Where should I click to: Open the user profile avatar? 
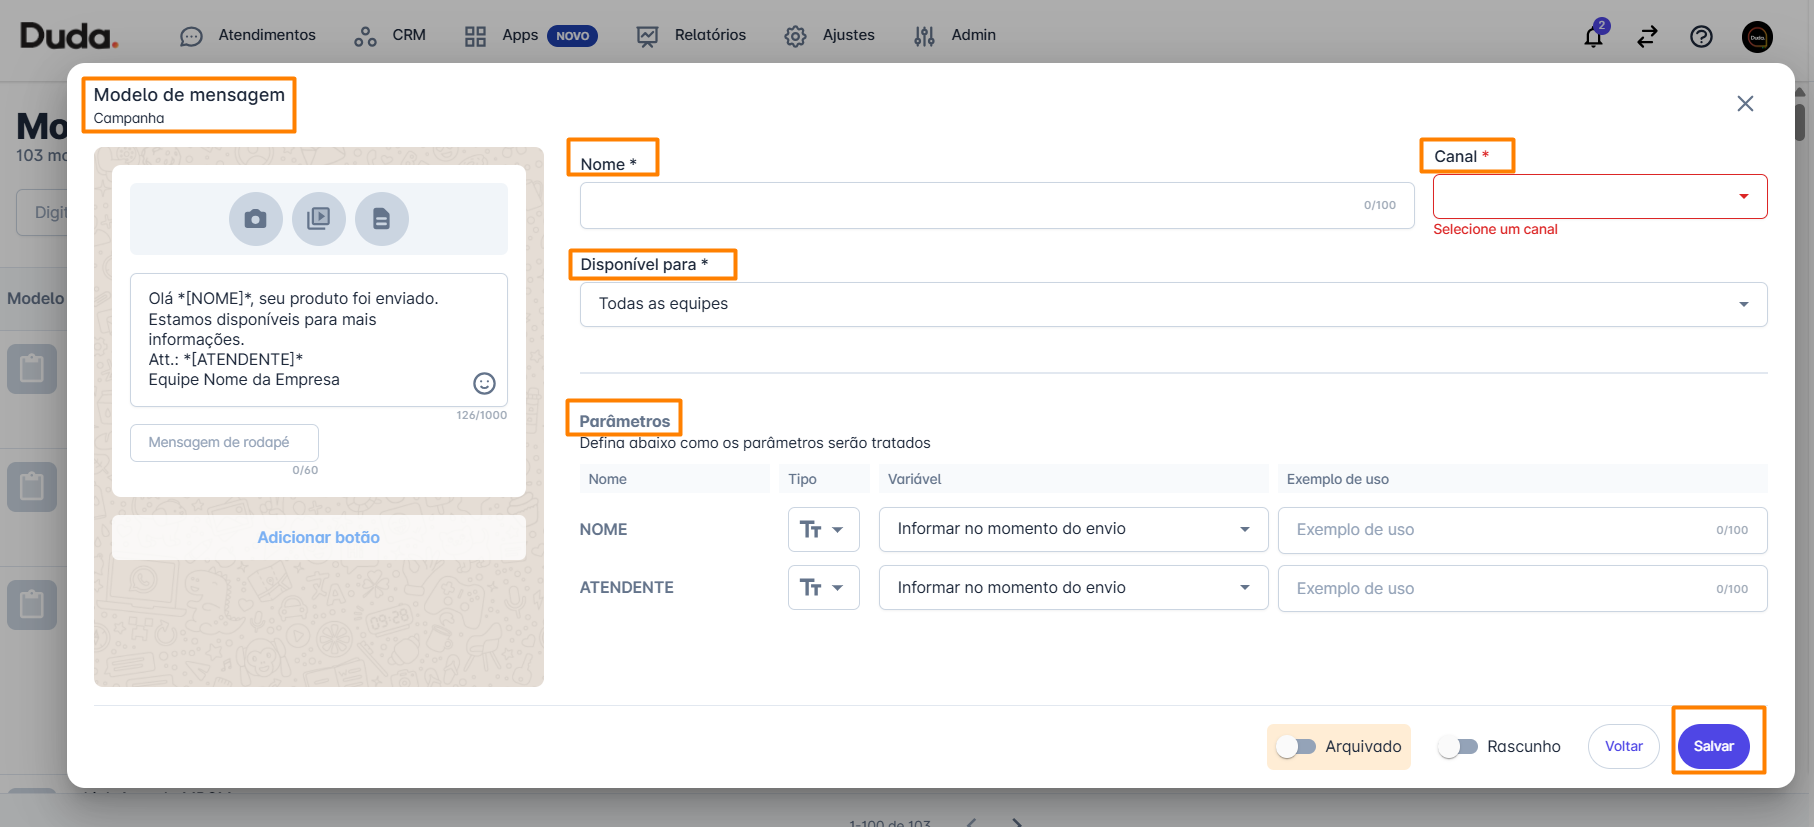1757,36
